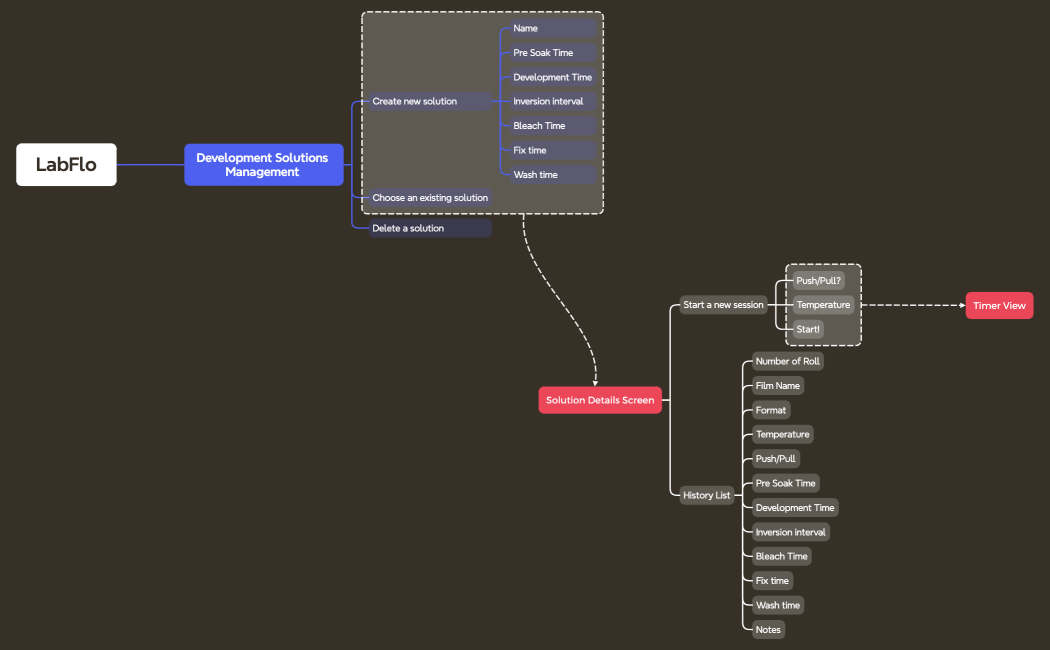Click the Format node
The width and height of the screenshot is (1050, 650).
click(770, 410)
